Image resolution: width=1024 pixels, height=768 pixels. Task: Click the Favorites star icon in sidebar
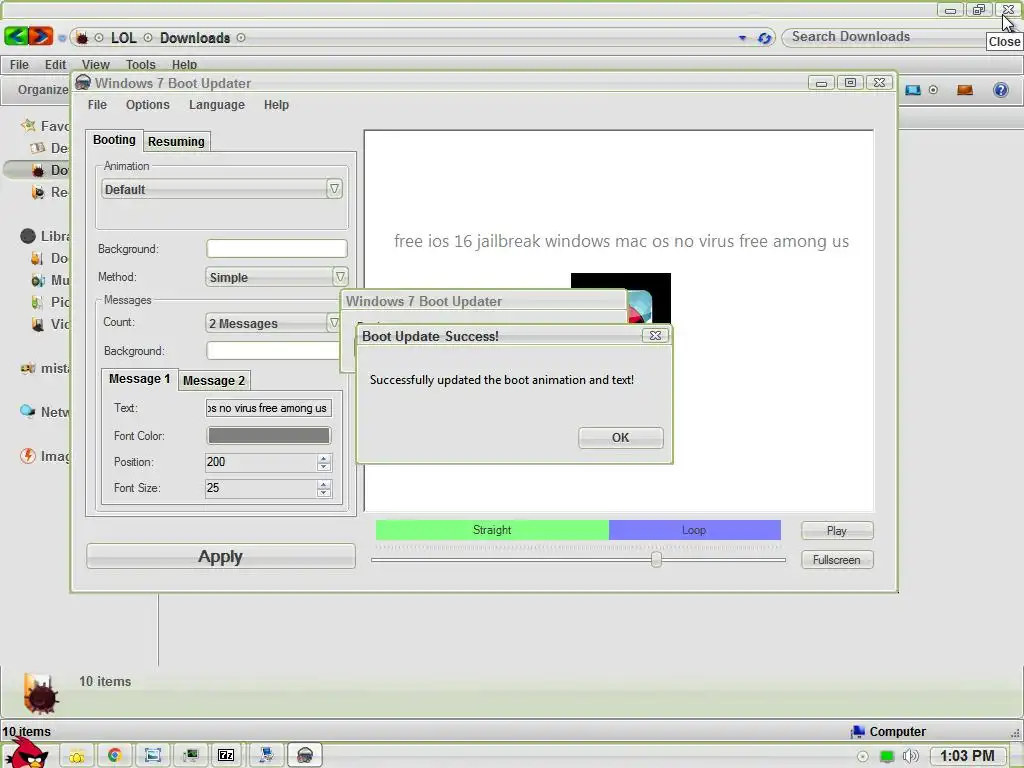28,125
